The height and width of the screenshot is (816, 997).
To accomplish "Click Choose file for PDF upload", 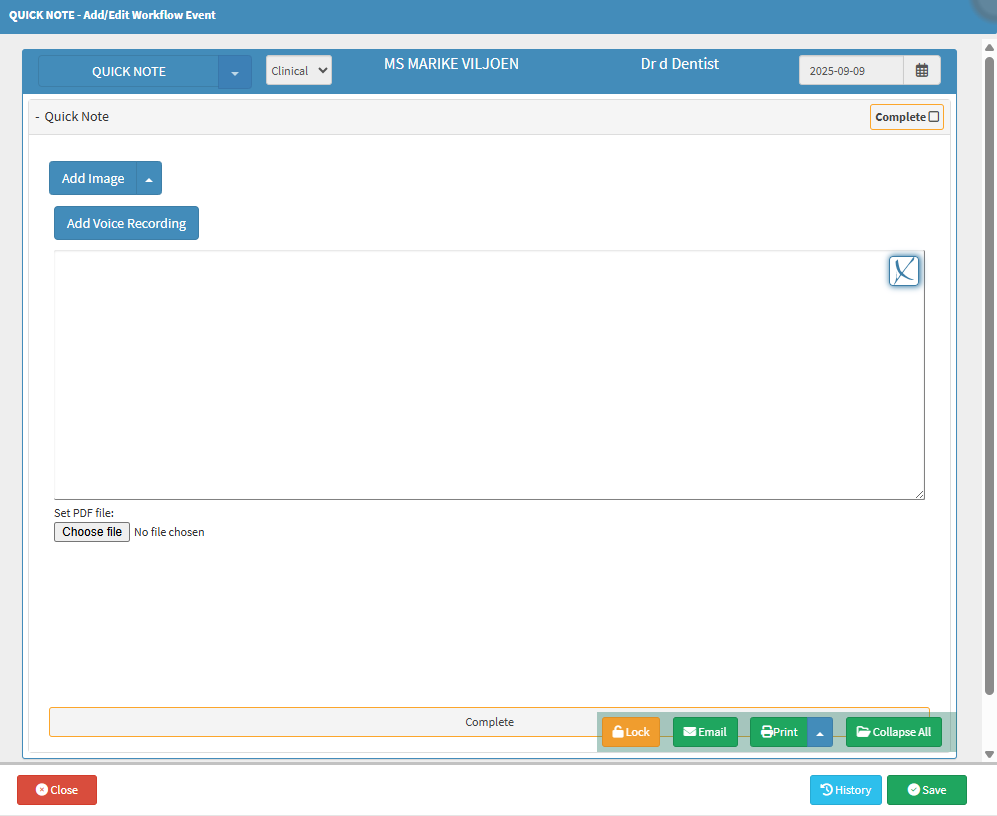I will [x=92, y=532].
